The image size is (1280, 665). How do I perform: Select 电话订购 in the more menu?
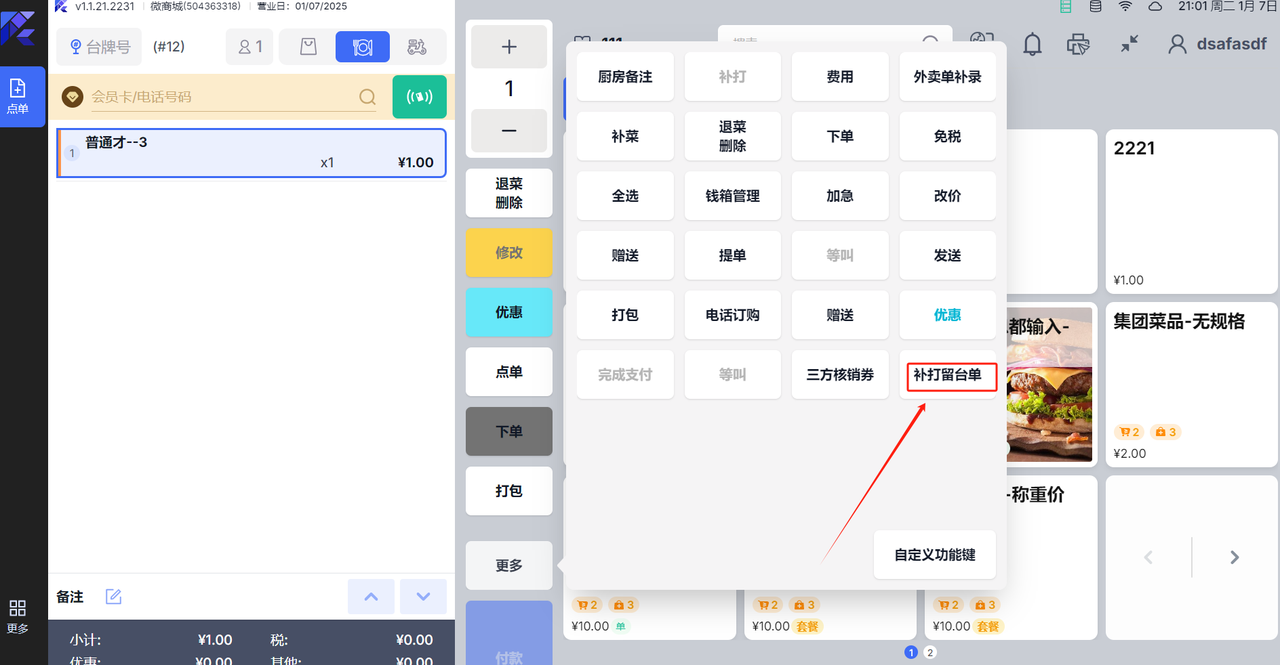[x=733, y=315]
